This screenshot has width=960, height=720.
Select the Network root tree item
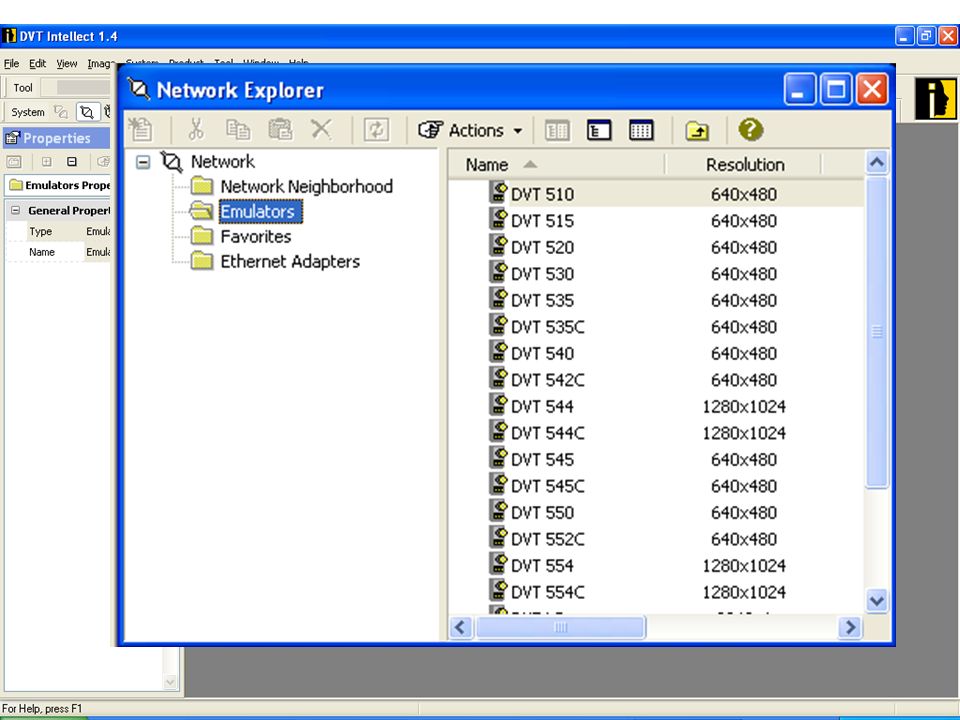click(x=222, y=162)
